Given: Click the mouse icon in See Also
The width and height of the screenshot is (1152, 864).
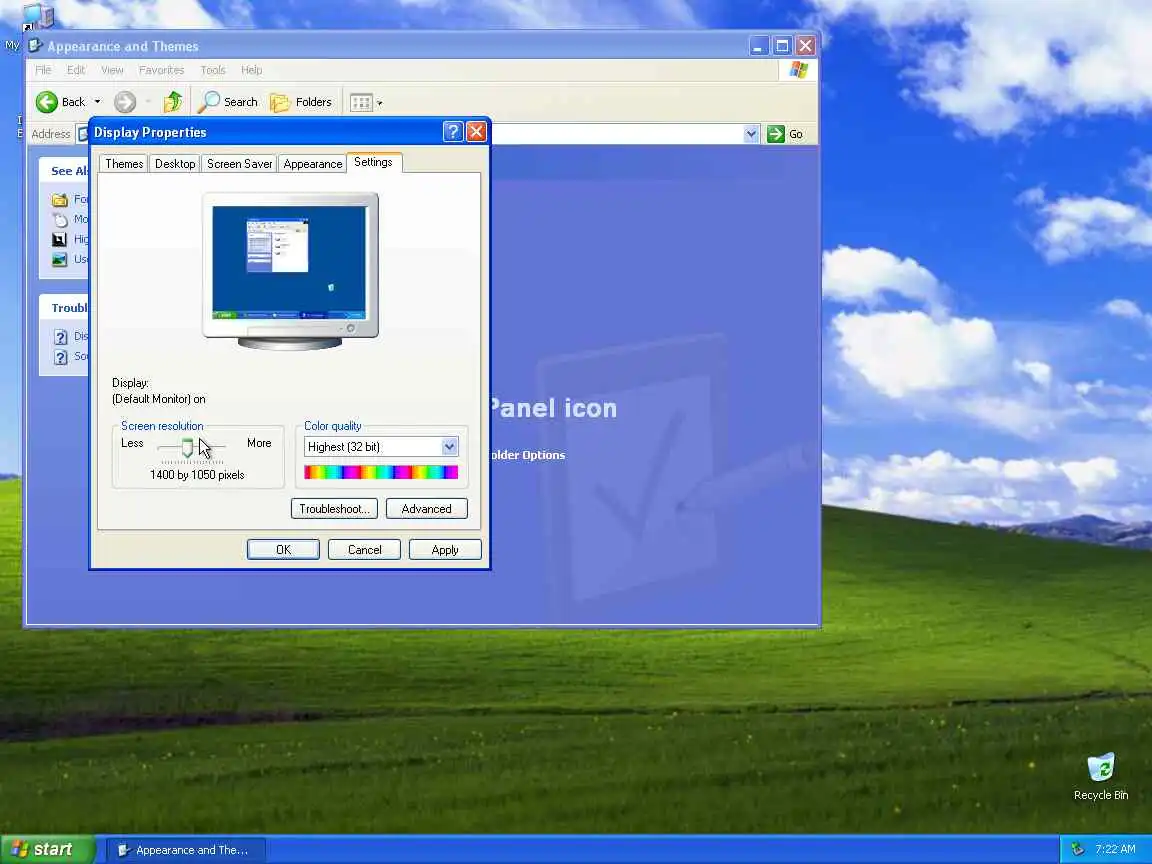Looking at the screenshot, I should 60,220.
